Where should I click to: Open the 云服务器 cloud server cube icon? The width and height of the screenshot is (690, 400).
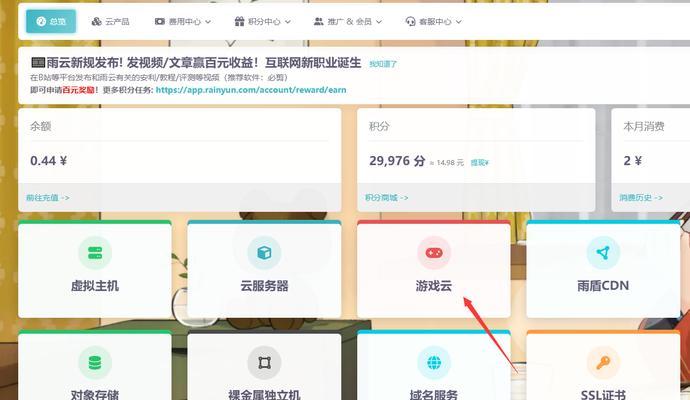[264, 253]
